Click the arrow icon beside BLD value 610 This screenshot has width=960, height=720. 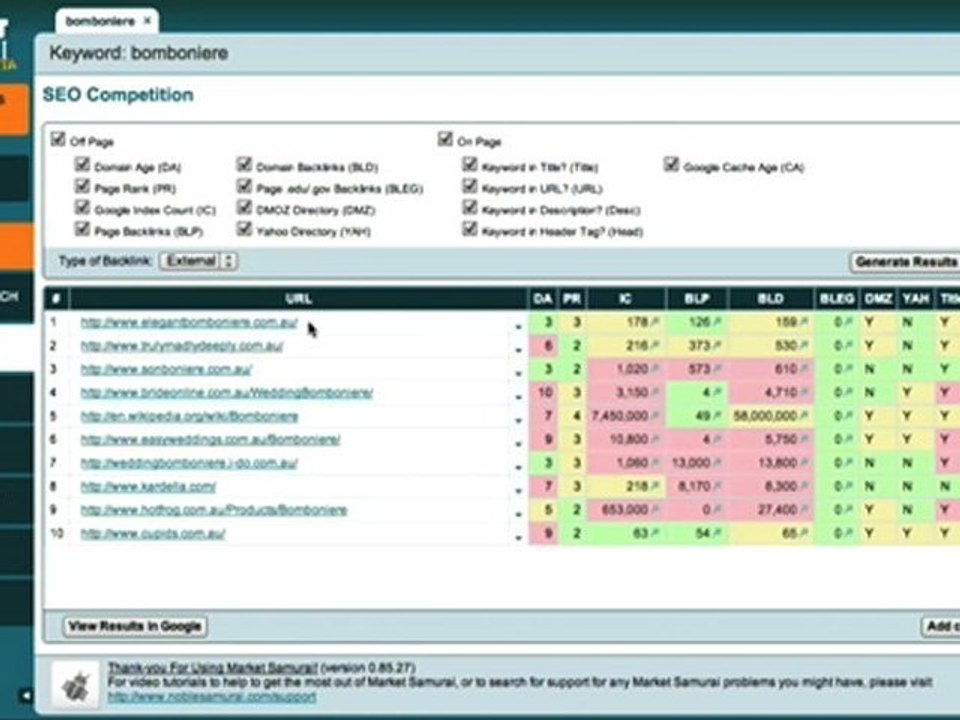pos(803,369)
